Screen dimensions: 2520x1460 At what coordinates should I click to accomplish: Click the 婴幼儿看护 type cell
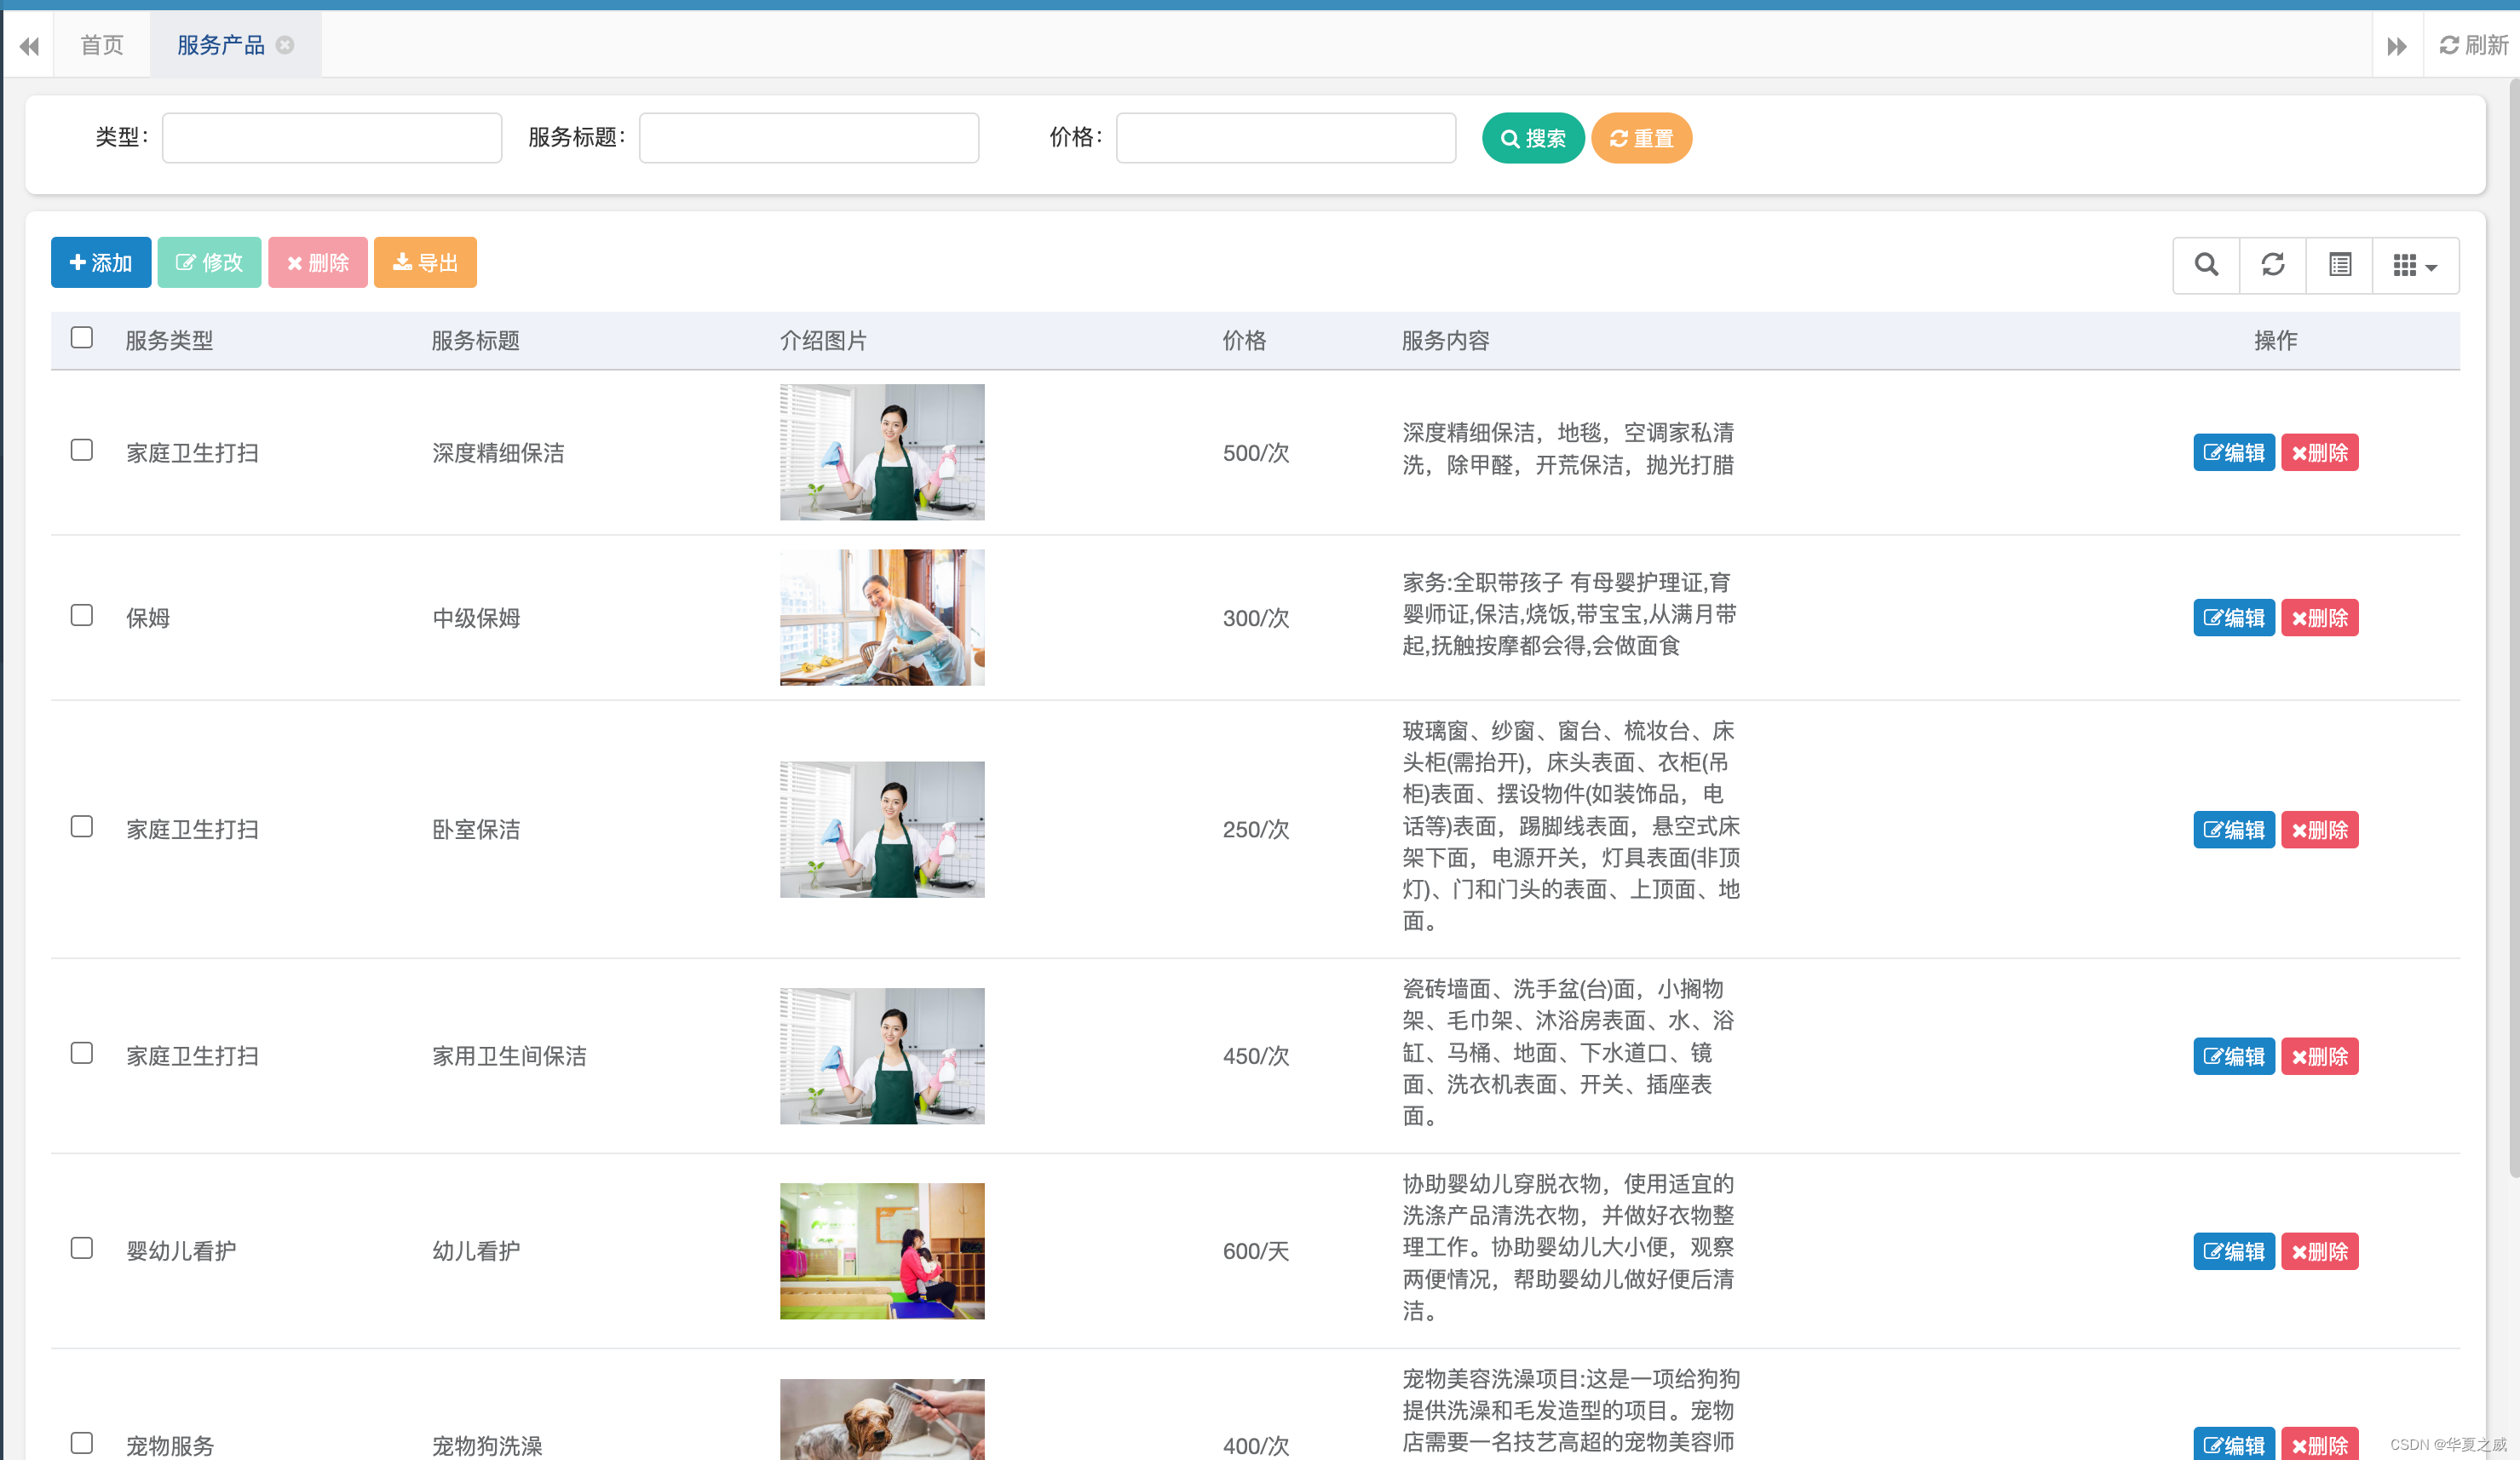coord(181,1251)
